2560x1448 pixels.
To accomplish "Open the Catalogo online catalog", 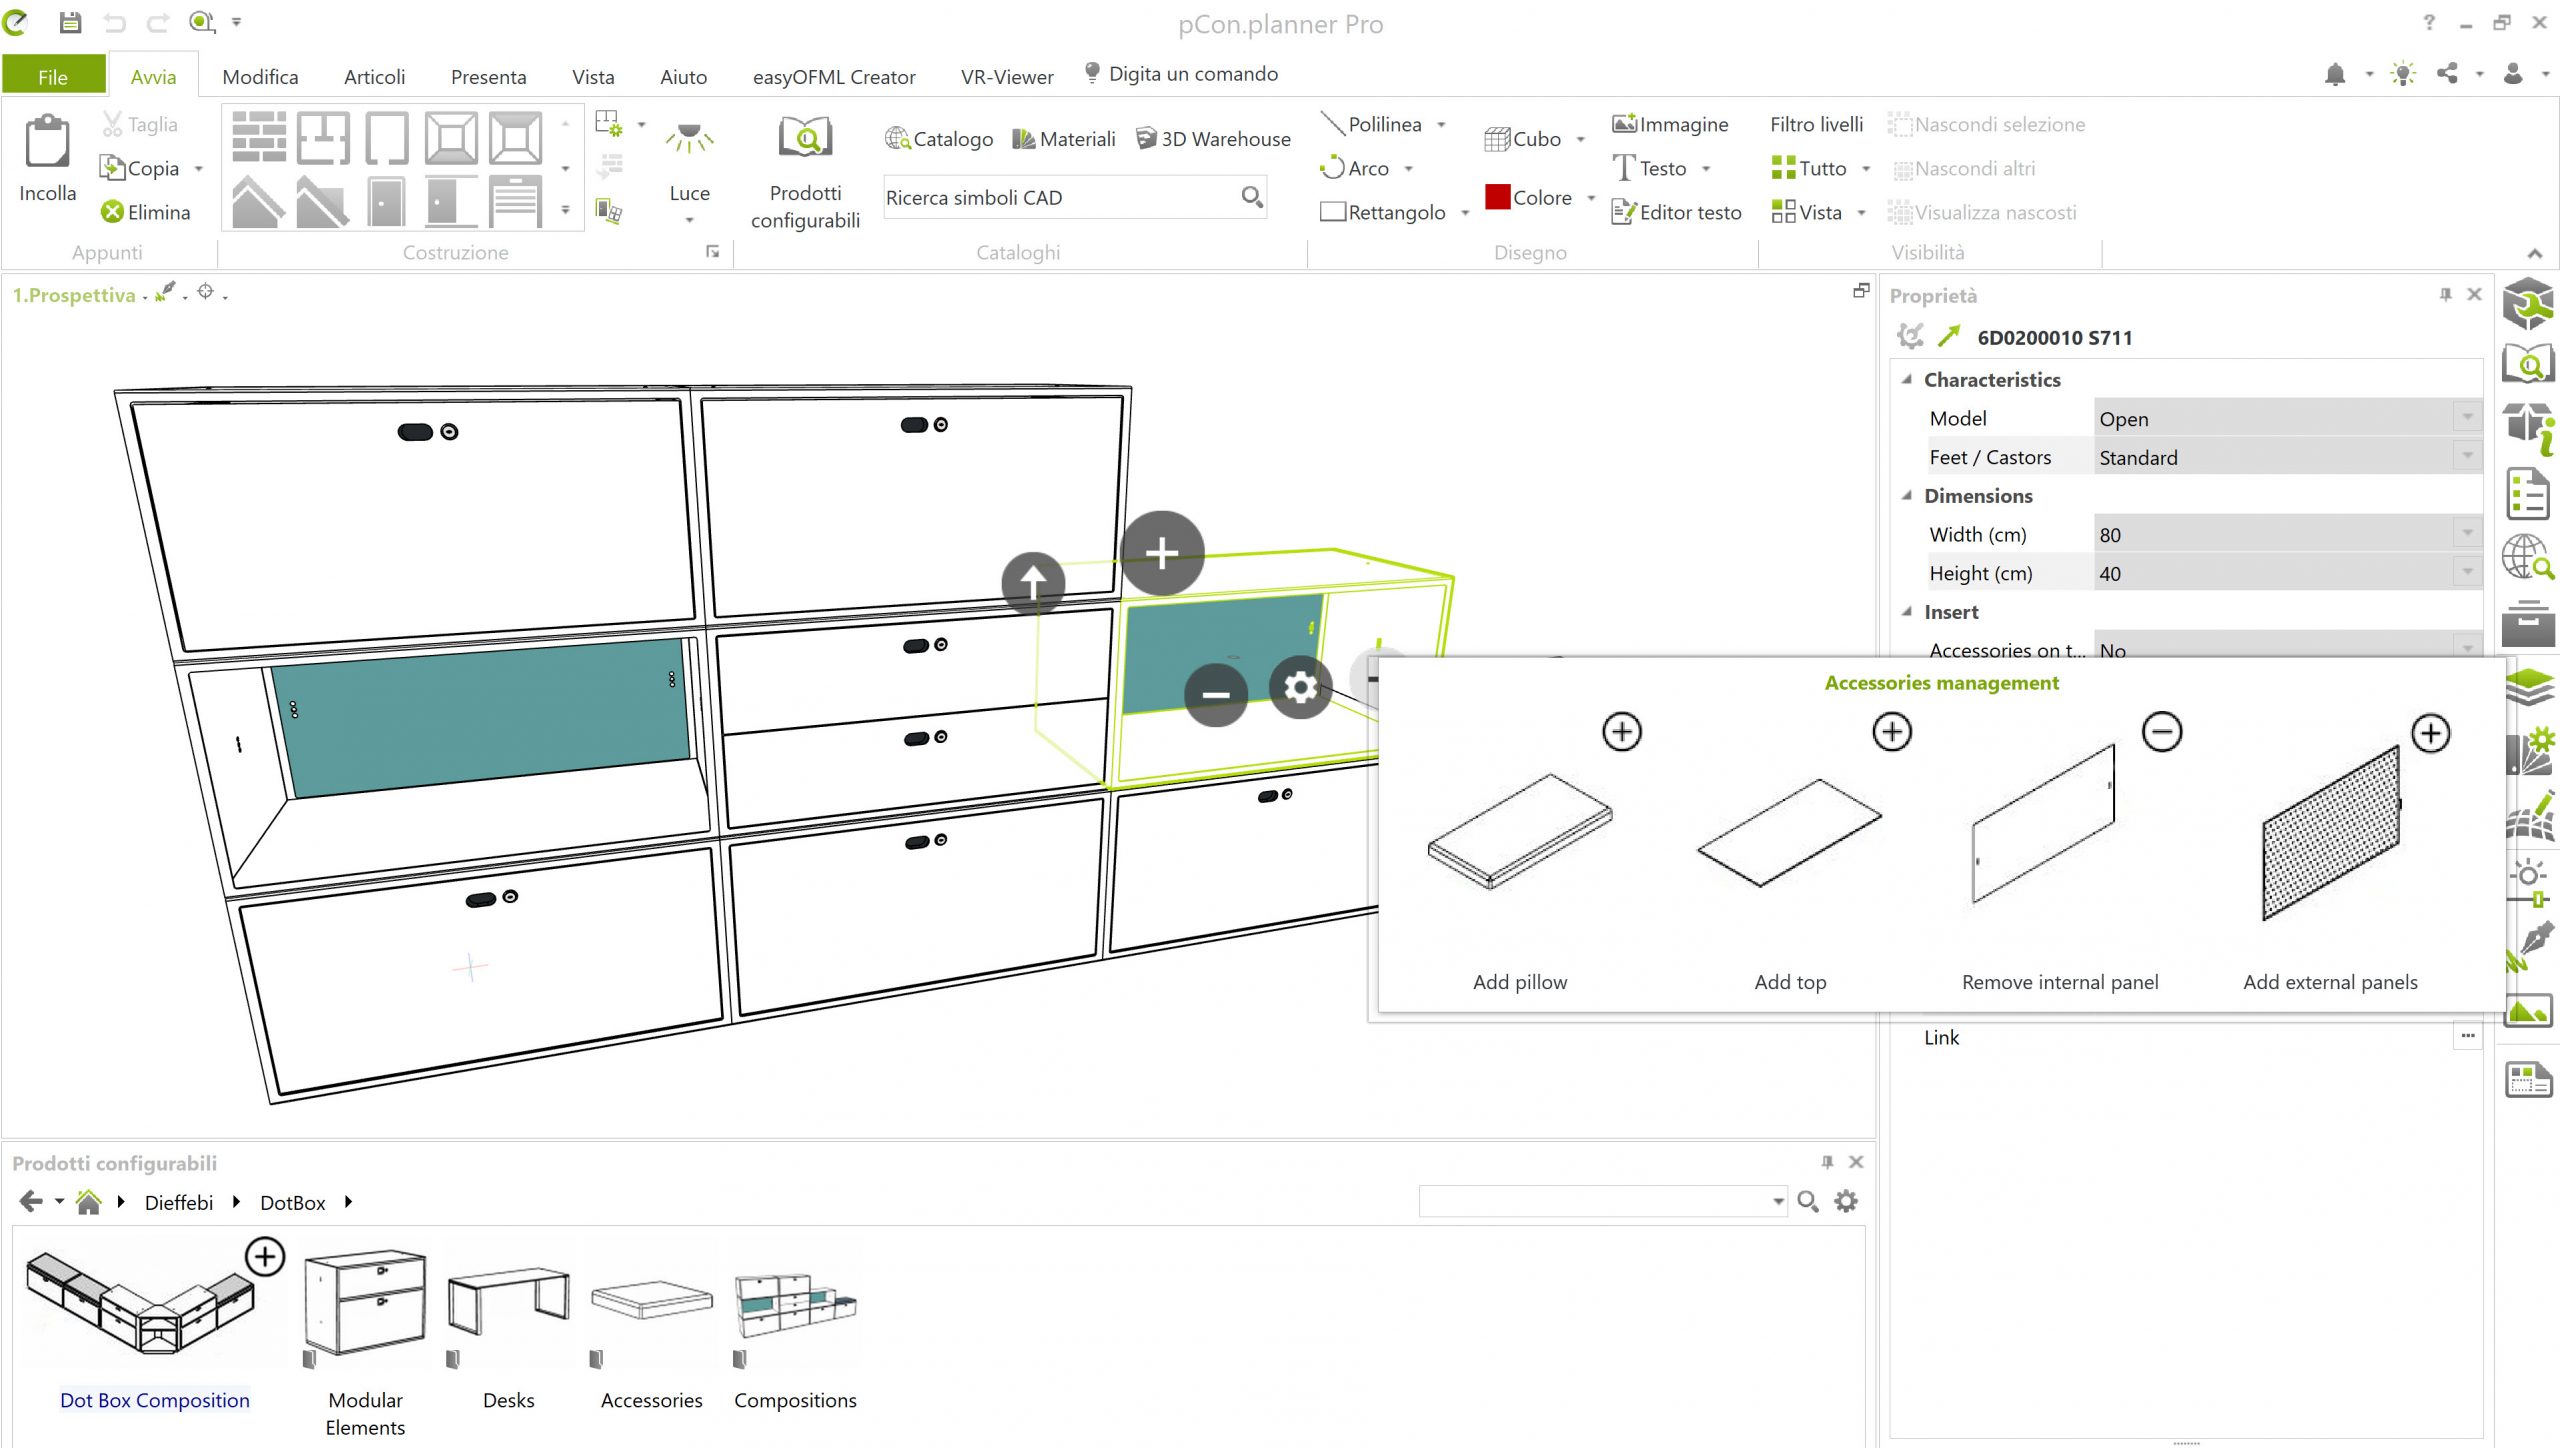I will (x=939, y=139).
